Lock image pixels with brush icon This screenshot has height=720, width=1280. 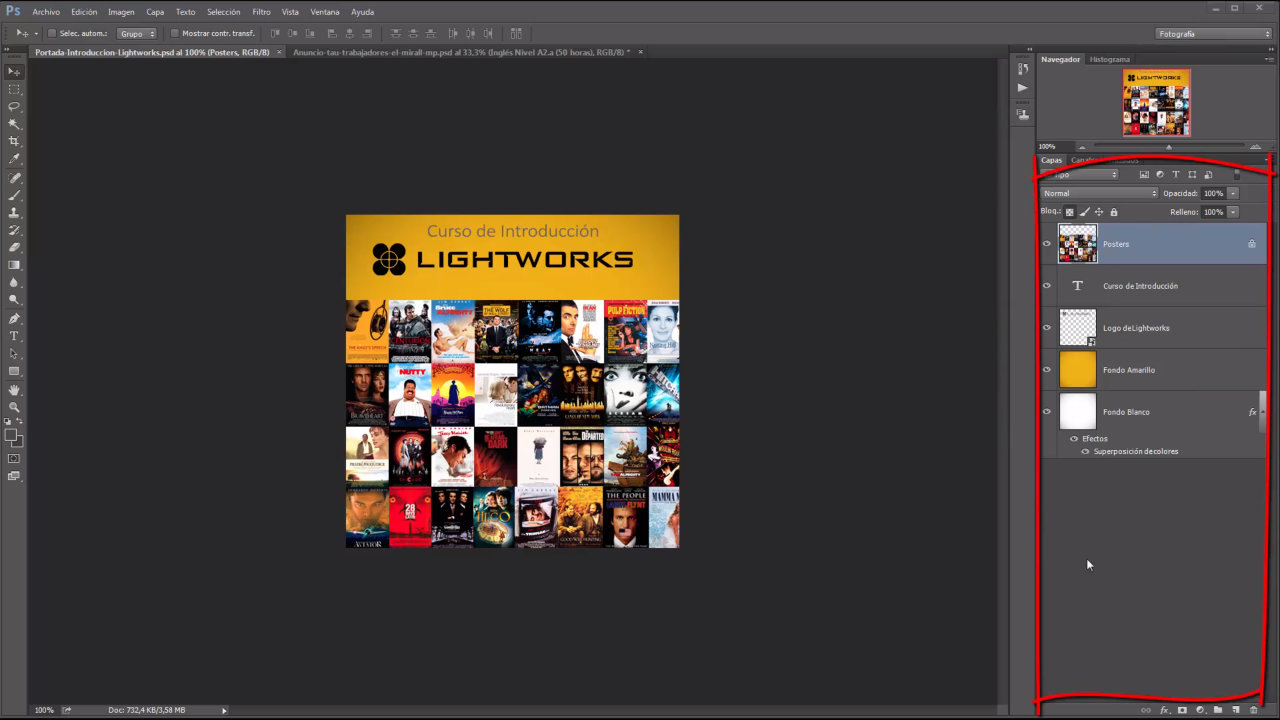coord(1084,212)
